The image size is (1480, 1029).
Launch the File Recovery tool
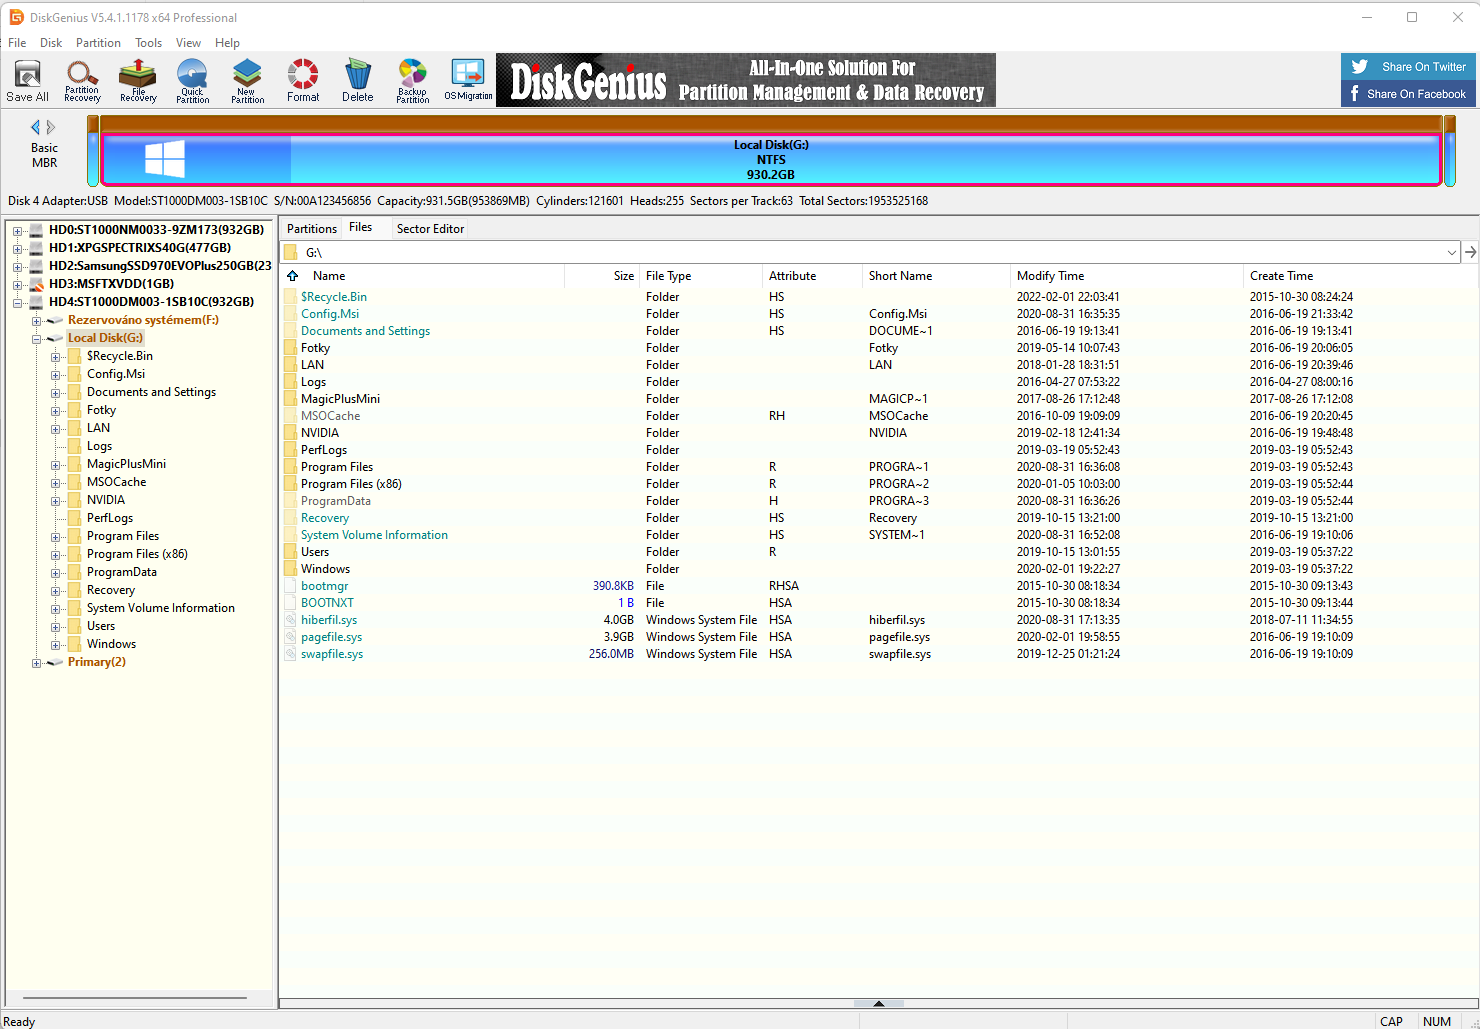138,80
